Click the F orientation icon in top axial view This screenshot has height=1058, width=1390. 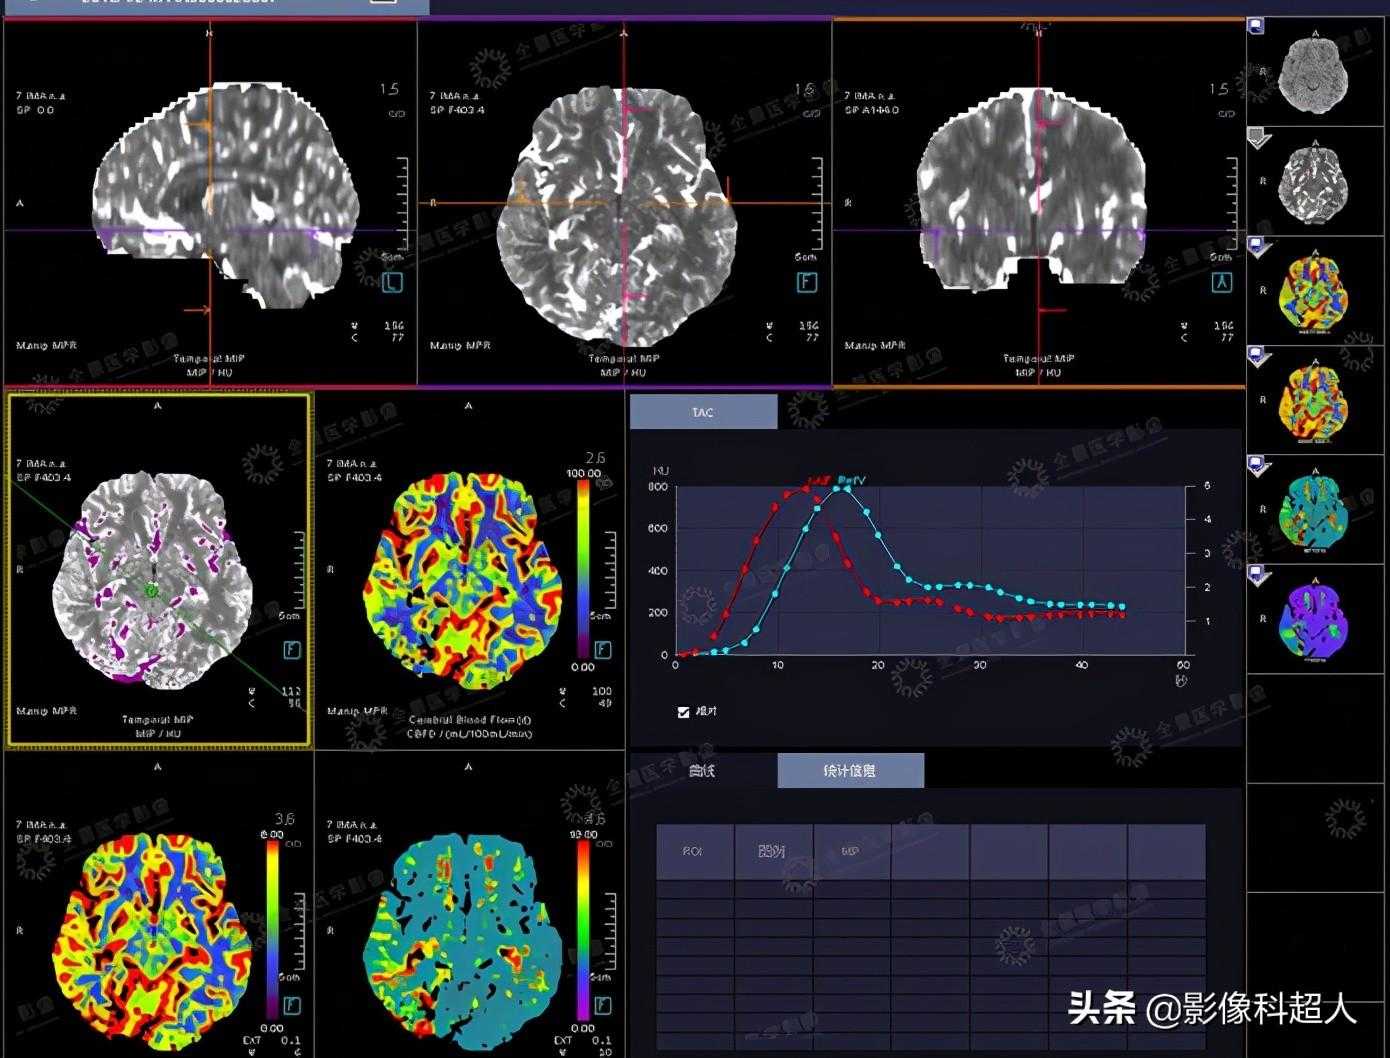806,283
